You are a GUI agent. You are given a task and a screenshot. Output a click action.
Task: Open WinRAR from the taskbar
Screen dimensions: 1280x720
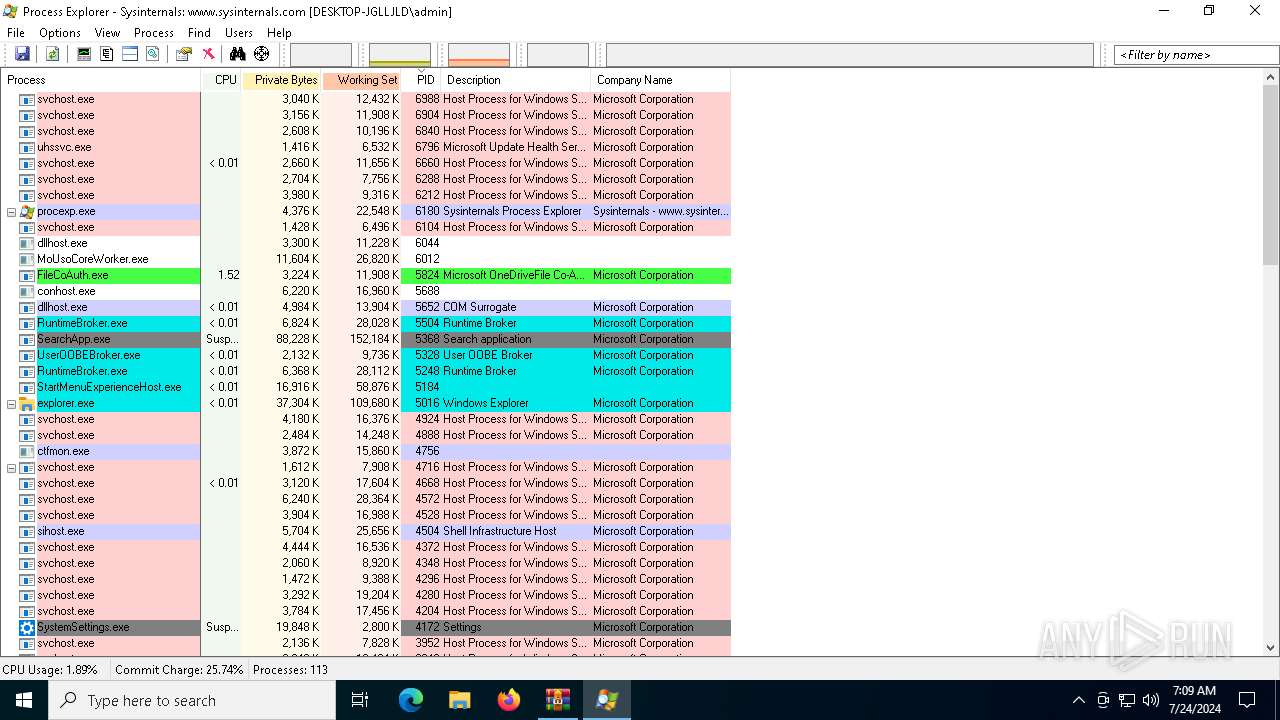(558, 700)
